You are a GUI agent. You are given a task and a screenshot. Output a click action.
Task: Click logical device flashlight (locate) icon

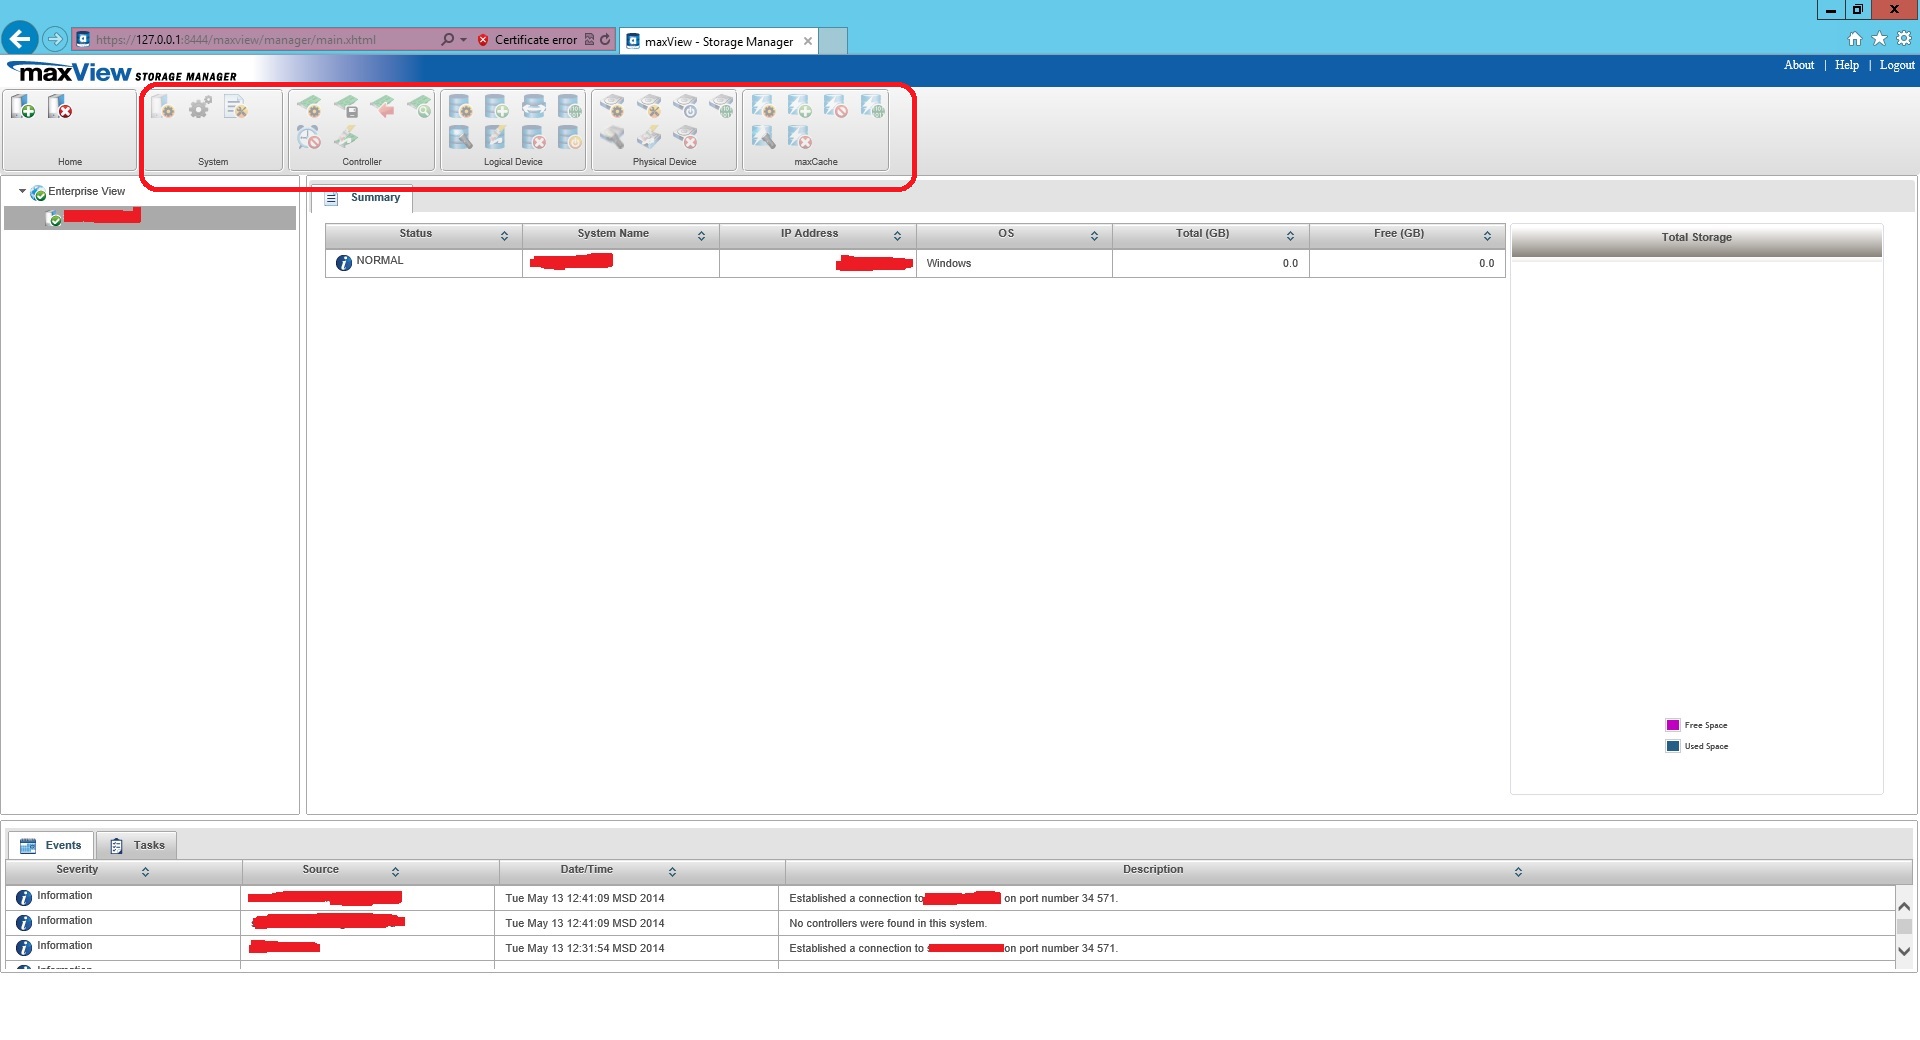(x=460, y=137)
